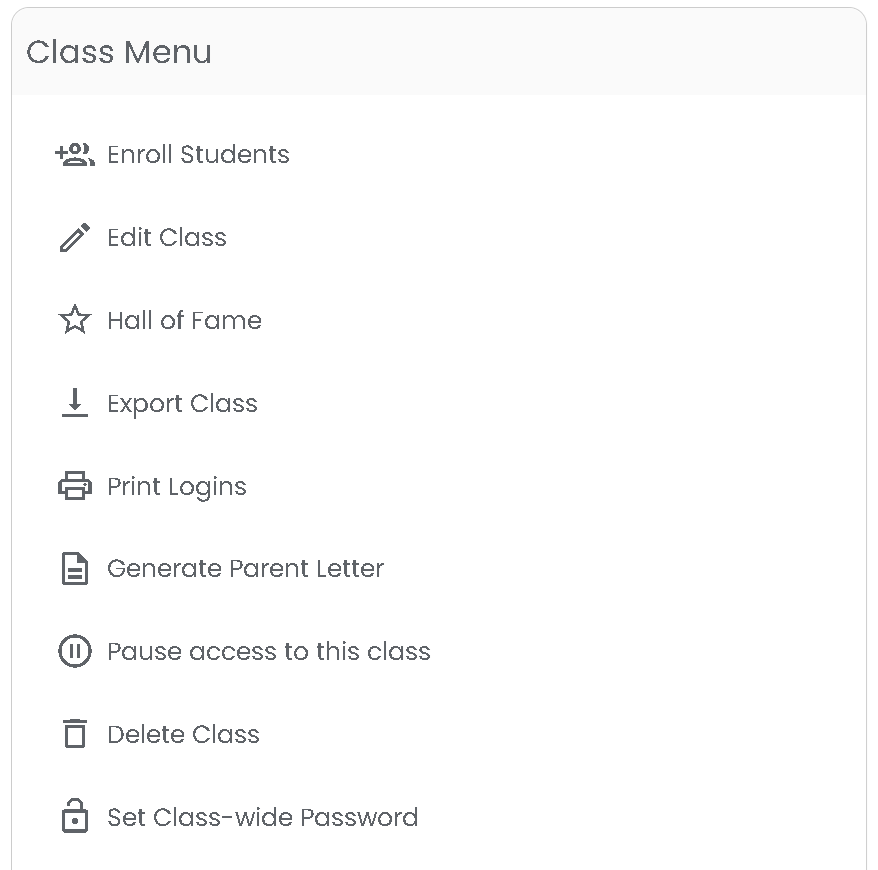Choose Export Class
This screenshot has width=878, height=870.
pyautogui.click(x=183, y=404)
